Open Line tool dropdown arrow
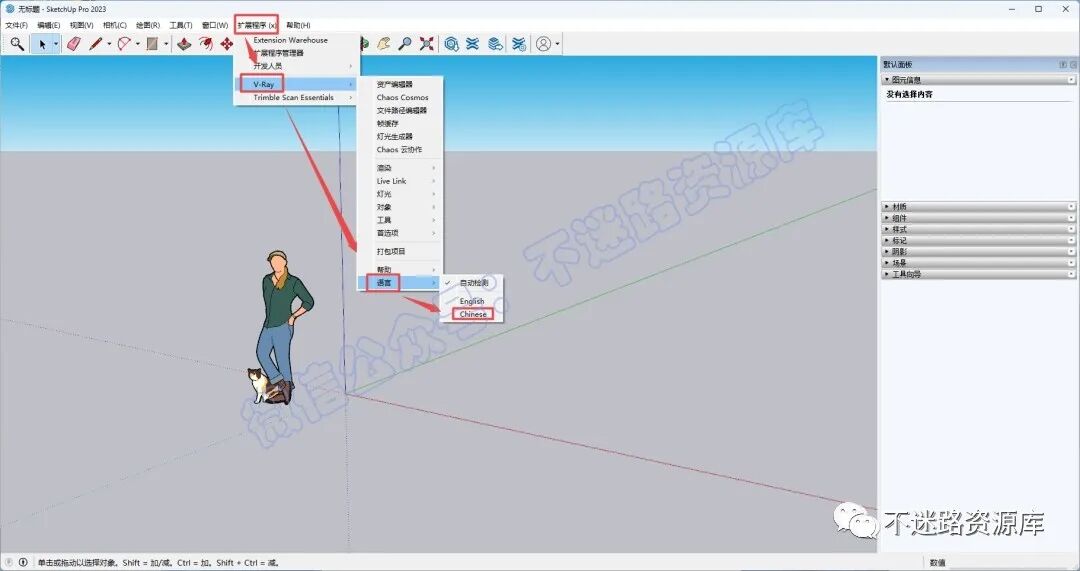The image size is (1080, 571). (x=109, y=44)
